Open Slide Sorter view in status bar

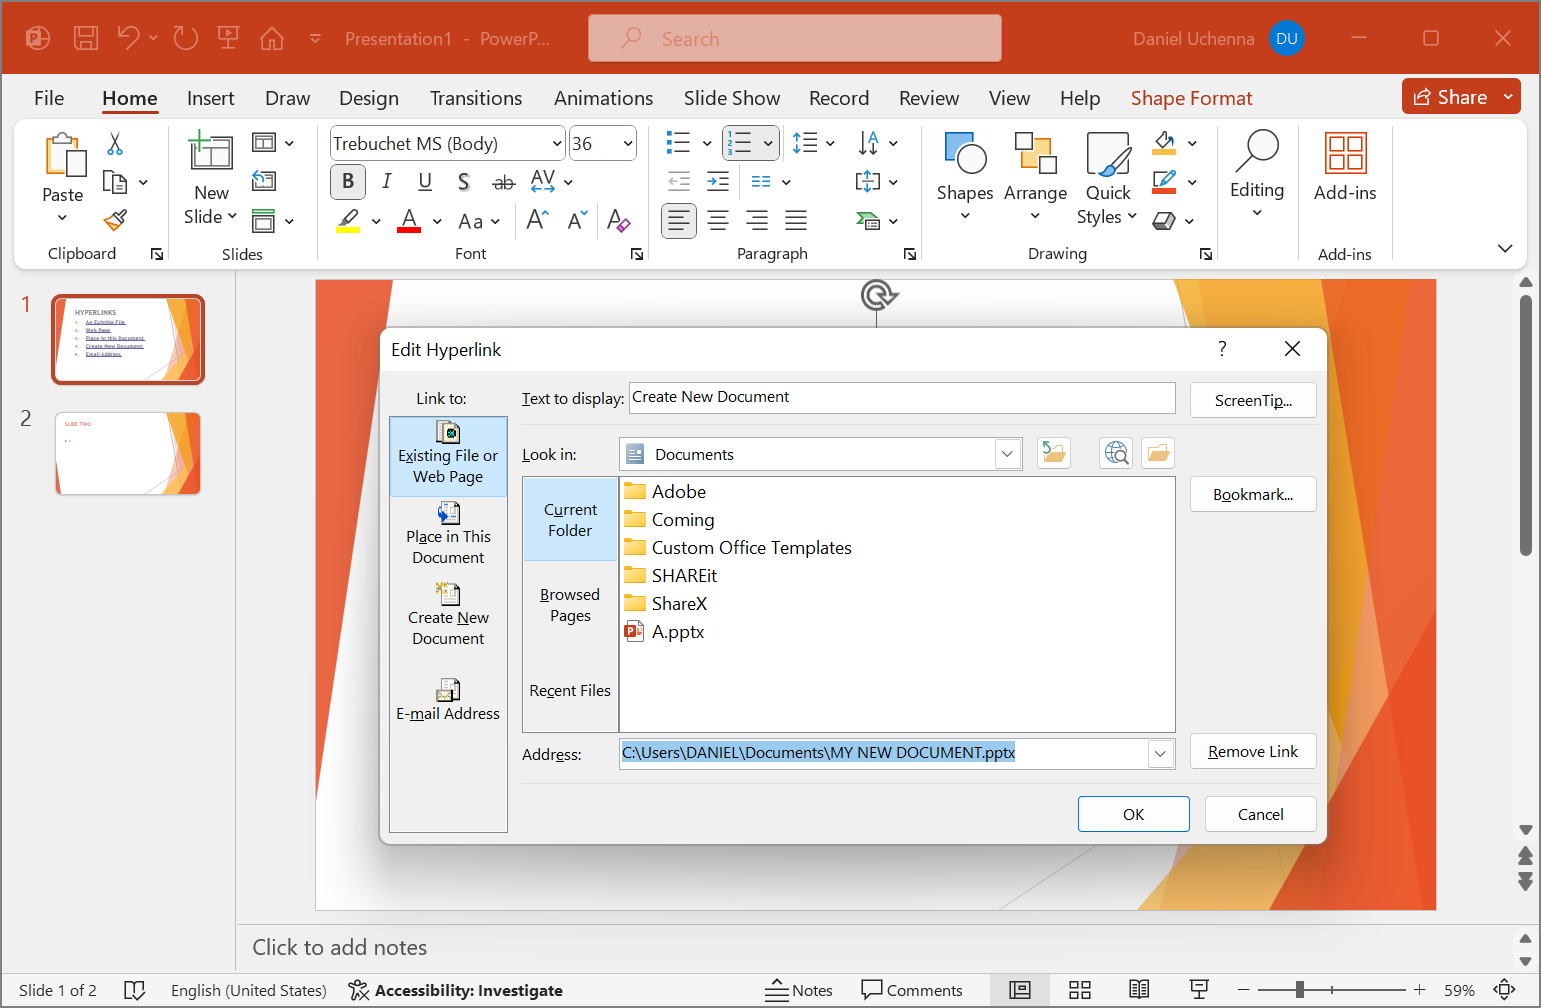1080,990
